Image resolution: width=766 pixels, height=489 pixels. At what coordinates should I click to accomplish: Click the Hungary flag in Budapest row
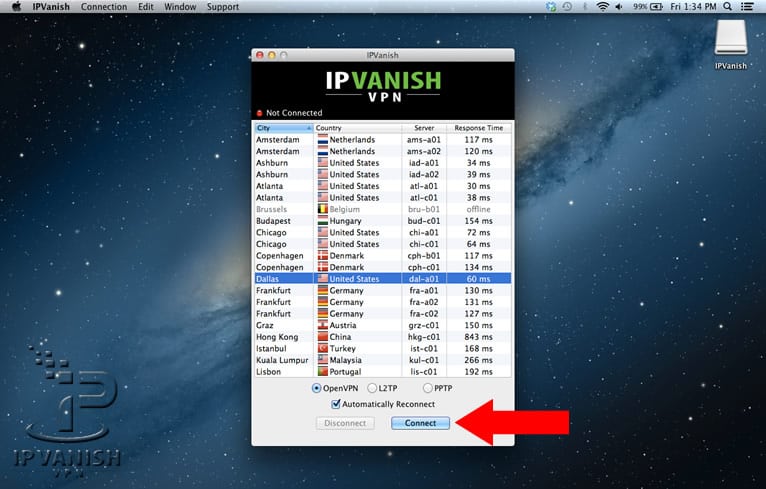pyautogui.click(x=322, y=221)
